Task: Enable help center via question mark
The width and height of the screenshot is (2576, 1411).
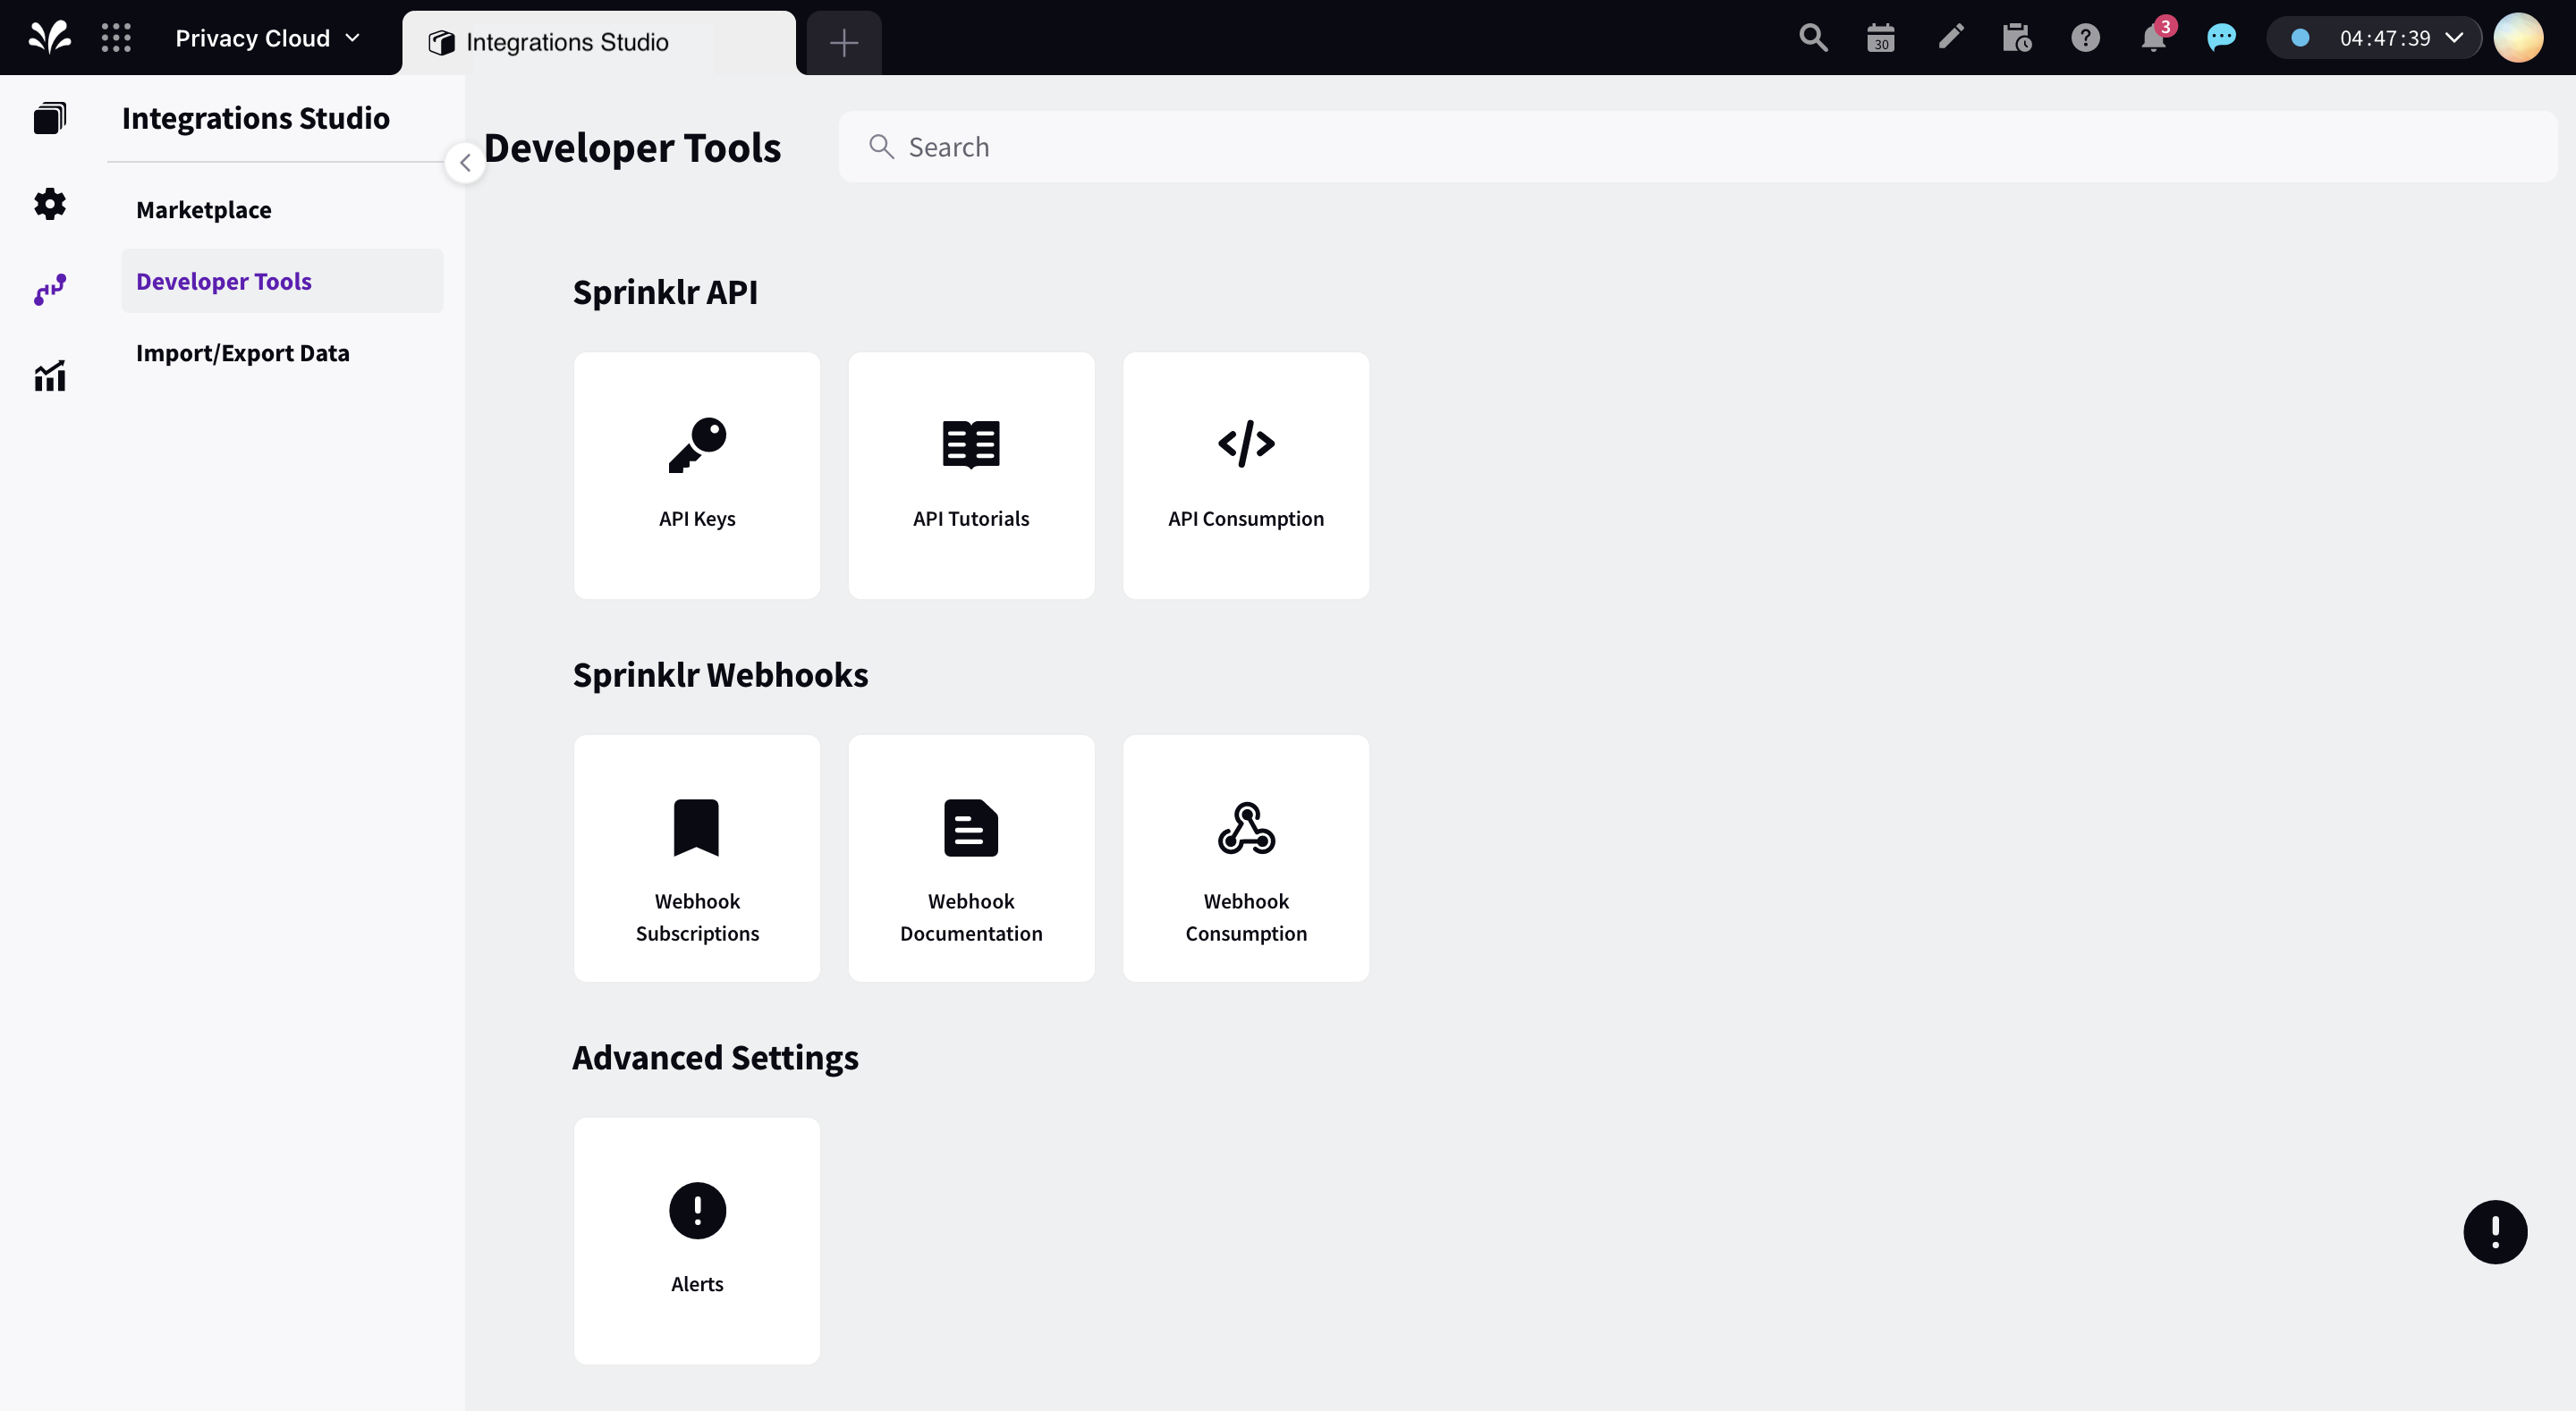Action: [x=2086, y=37]
